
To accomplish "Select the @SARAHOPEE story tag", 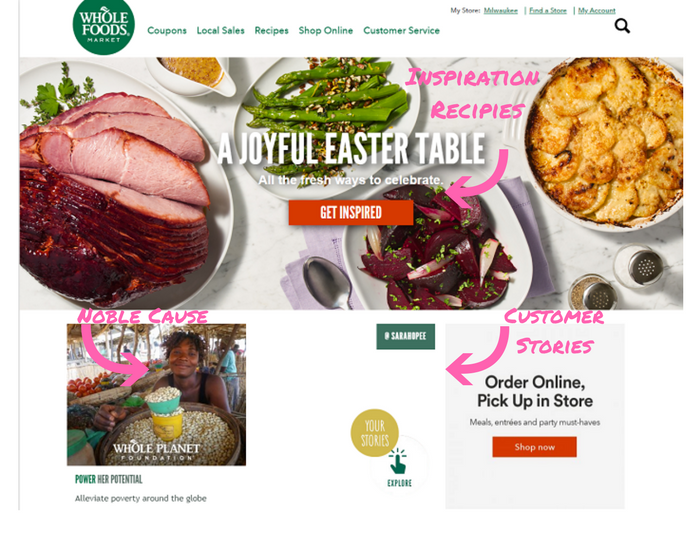I will (x=405, y=336).
